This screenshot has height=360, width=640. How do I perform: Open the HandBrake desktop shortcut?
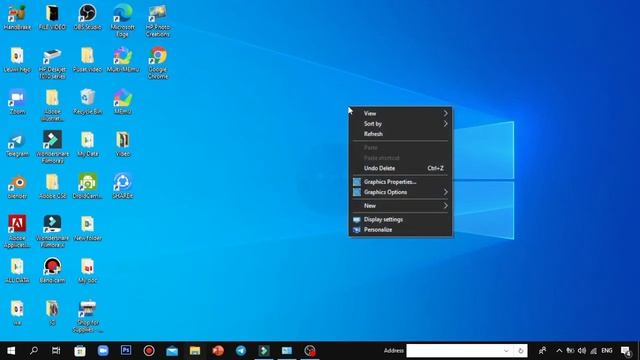point(17,17)
